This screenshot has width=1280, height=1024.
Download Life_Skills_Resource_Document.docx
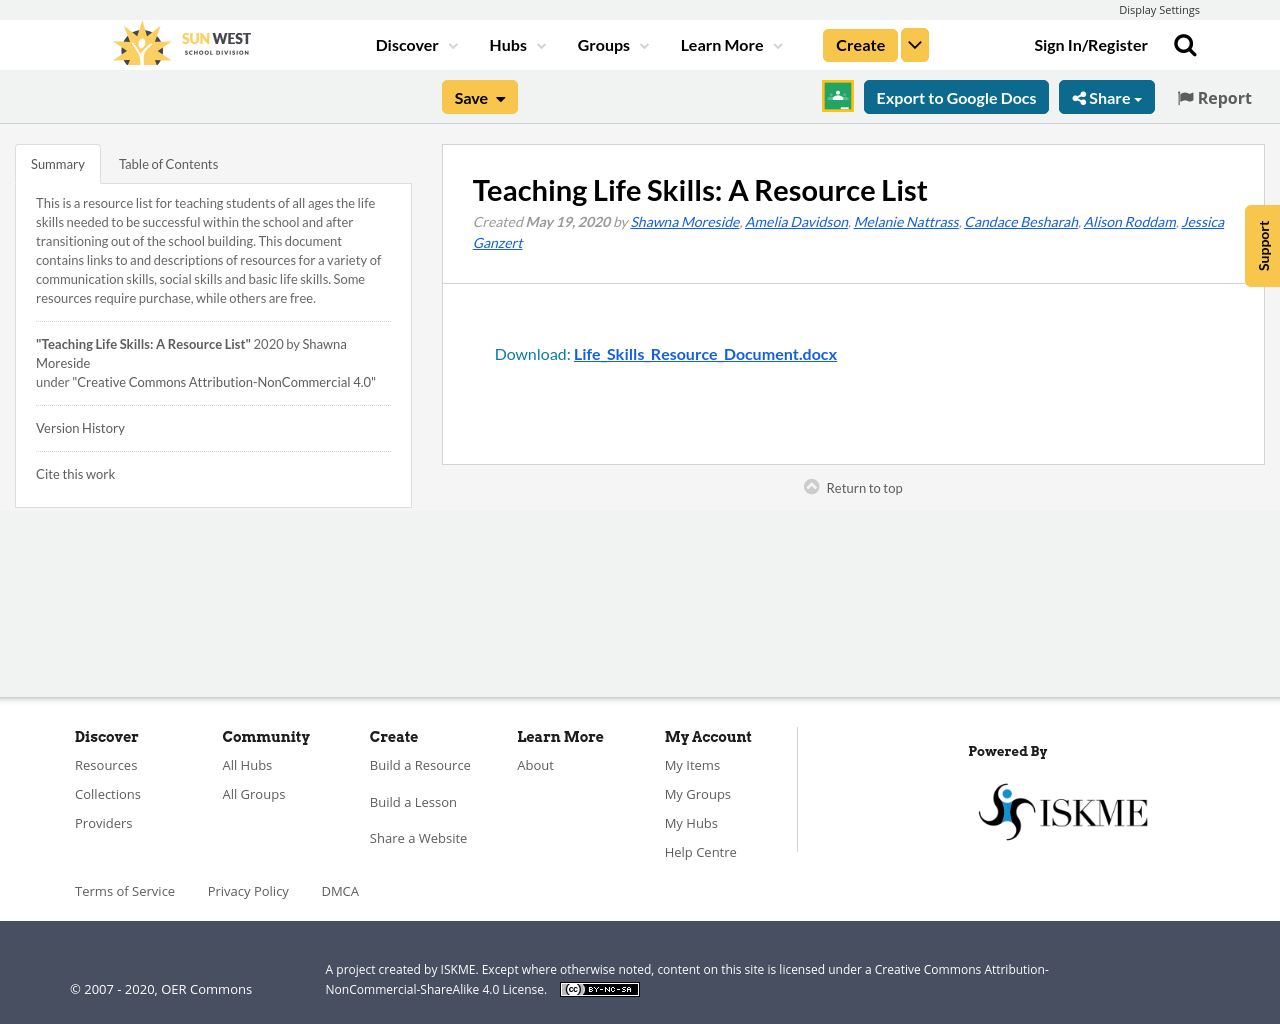pyautogui.click(x=705, y=352)
